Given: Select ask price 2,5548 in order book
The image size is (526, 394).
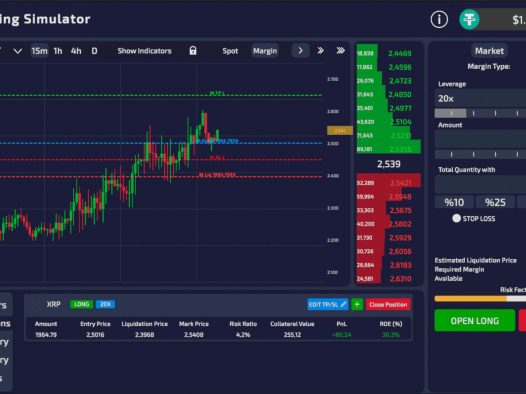Looking at the screenshot, I should click(401, 197).
